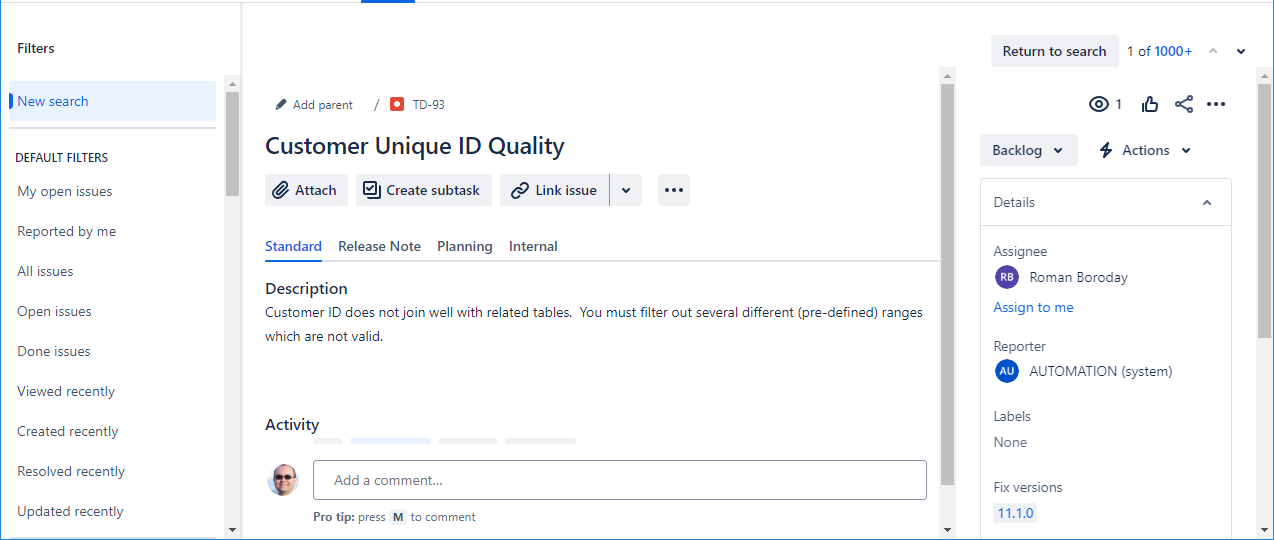Switch to the Planning tab
The image size is (1274, 540).
464,246
